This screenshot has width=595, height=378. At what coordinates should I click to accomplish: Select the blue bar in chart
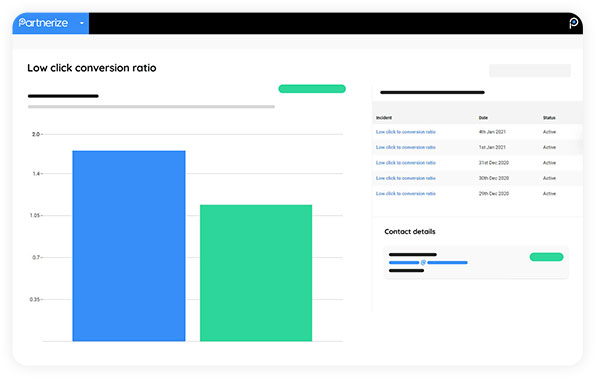click(129, 246)
